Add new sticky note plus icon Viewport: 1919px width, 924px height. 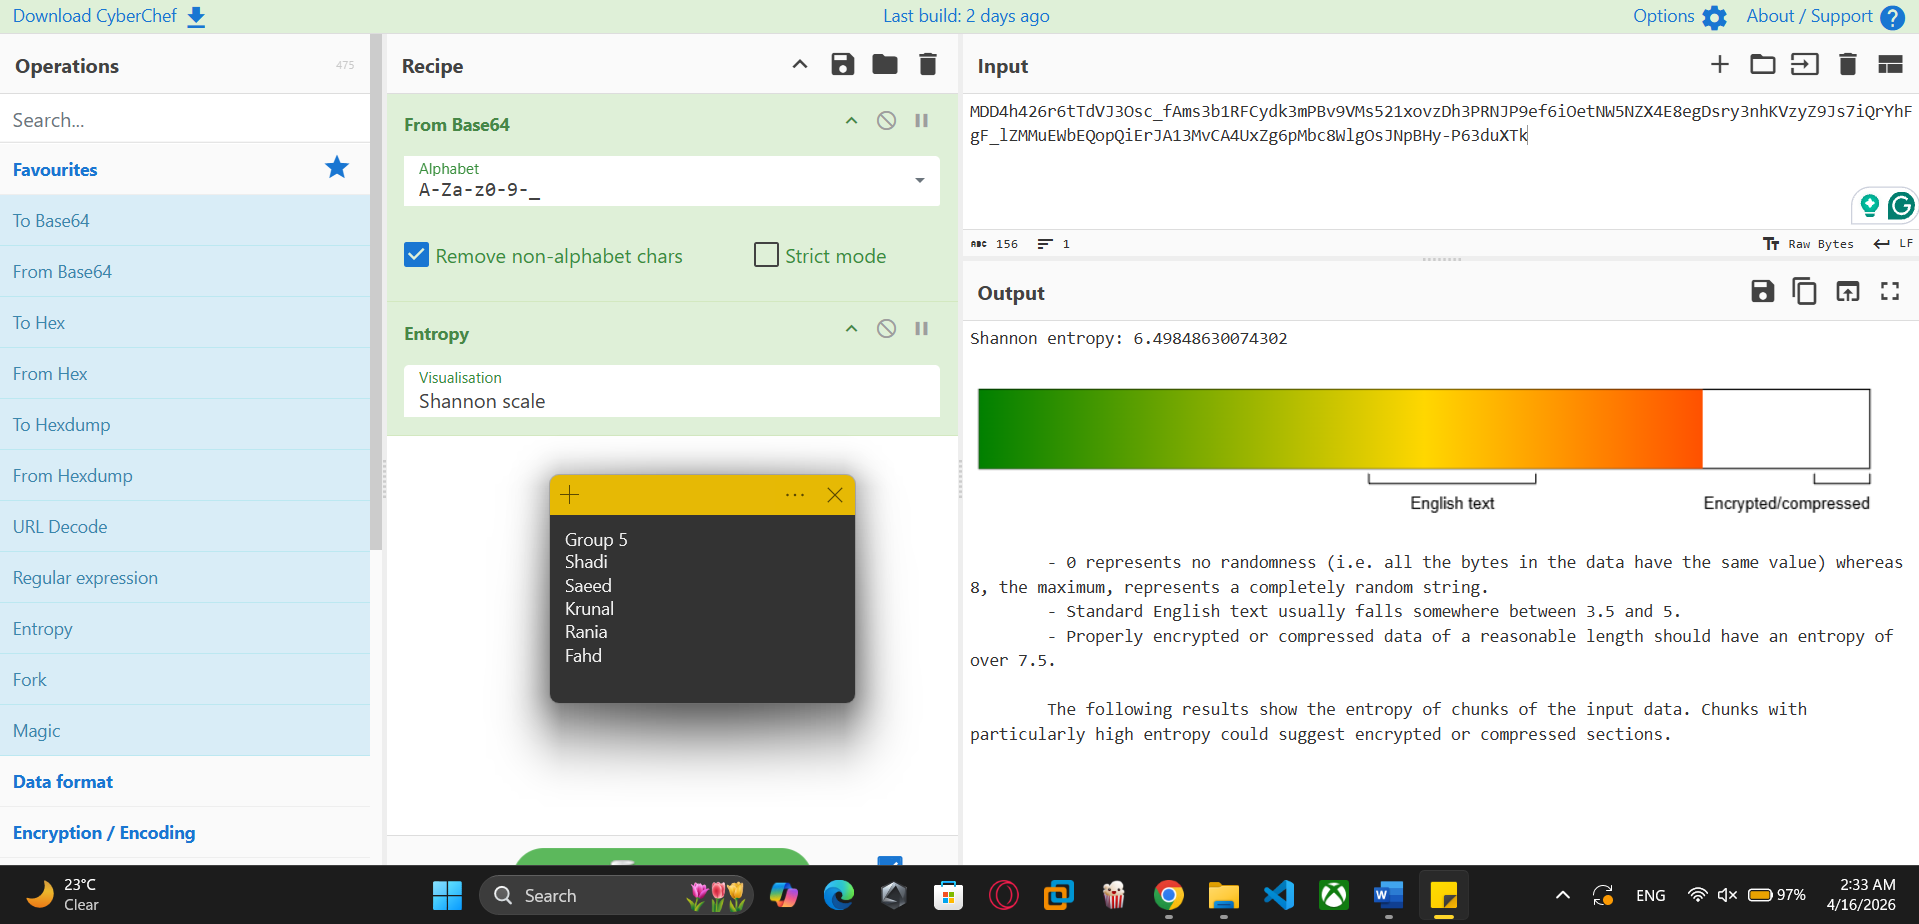point(570,495)
